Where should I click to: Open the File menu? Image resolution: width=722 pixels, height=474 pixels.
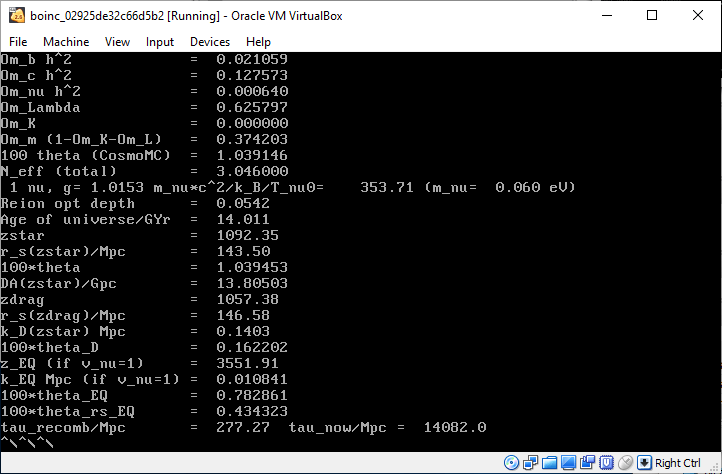tap(18, 42)
